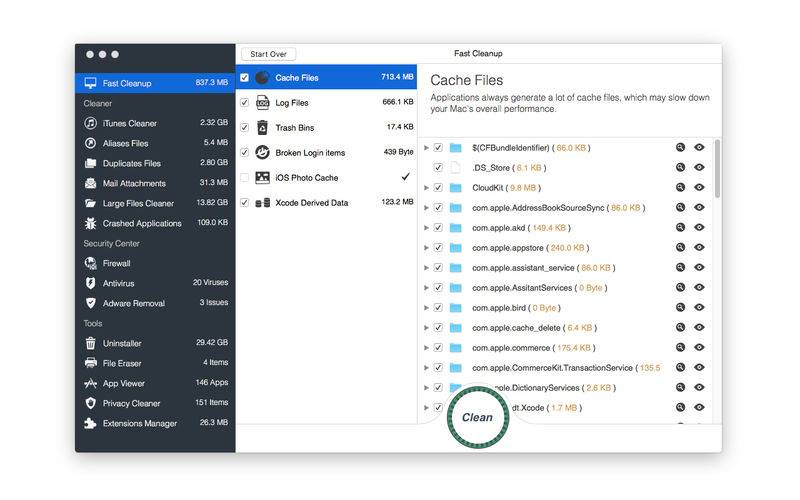Uncheck the Cache Files checkbox
This screenshot has height=500, width=800.
[244, 78]
